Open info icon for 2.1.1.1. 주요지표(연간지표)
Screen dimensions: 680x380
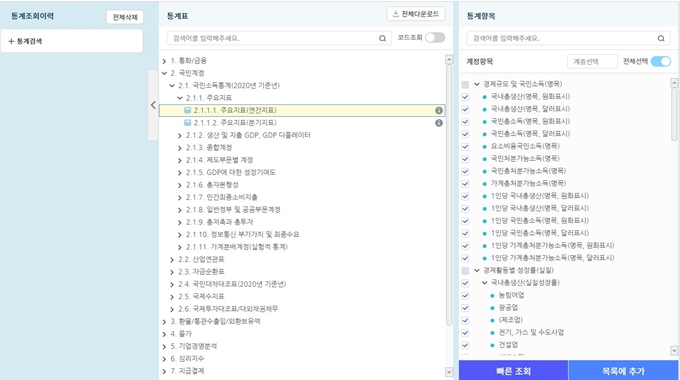click(x=439, y=111)
